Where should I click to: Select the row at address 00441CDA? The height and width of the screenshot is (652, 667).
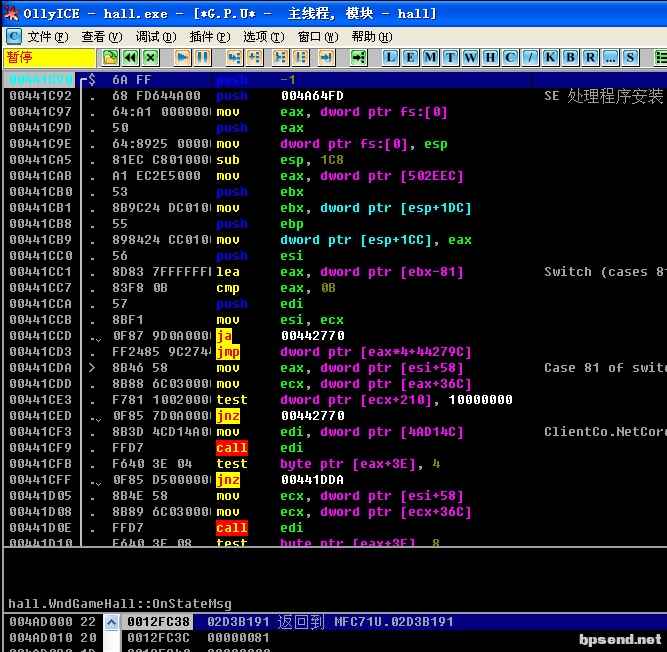335,368
